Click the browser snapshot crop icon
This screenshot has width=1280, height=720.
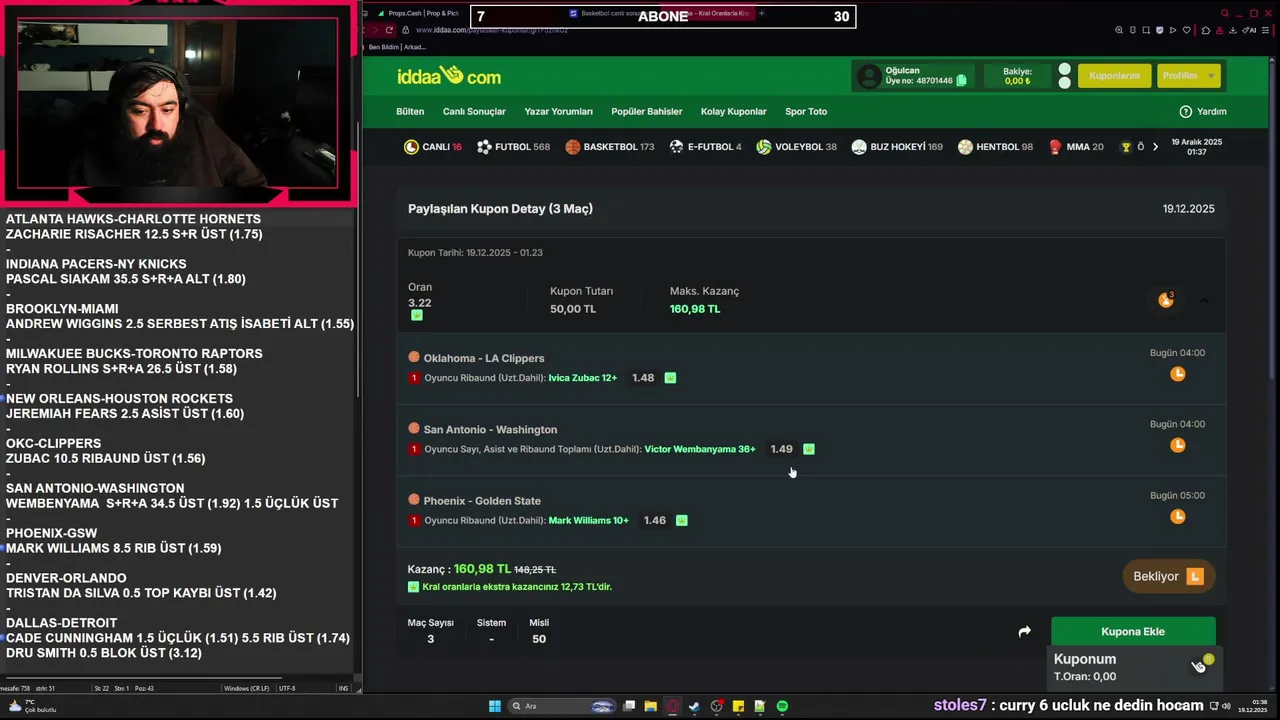coord(1148,30)
